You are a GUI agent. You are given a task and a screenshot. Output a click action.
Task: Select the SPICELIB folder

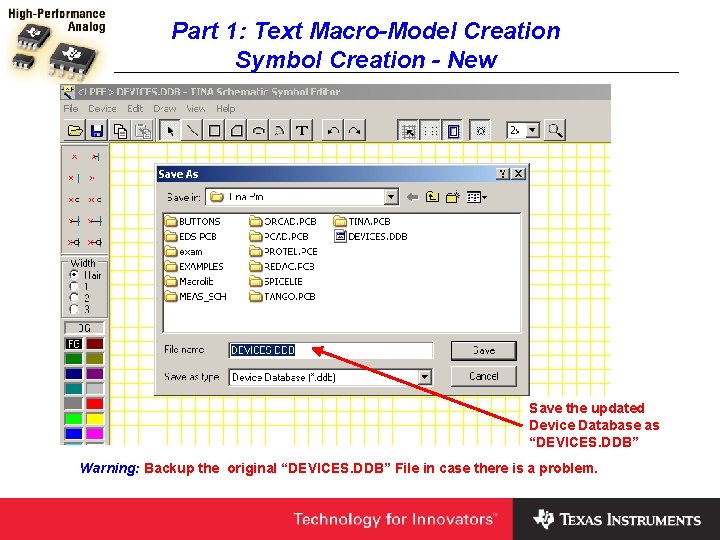[x=276, y=281]
